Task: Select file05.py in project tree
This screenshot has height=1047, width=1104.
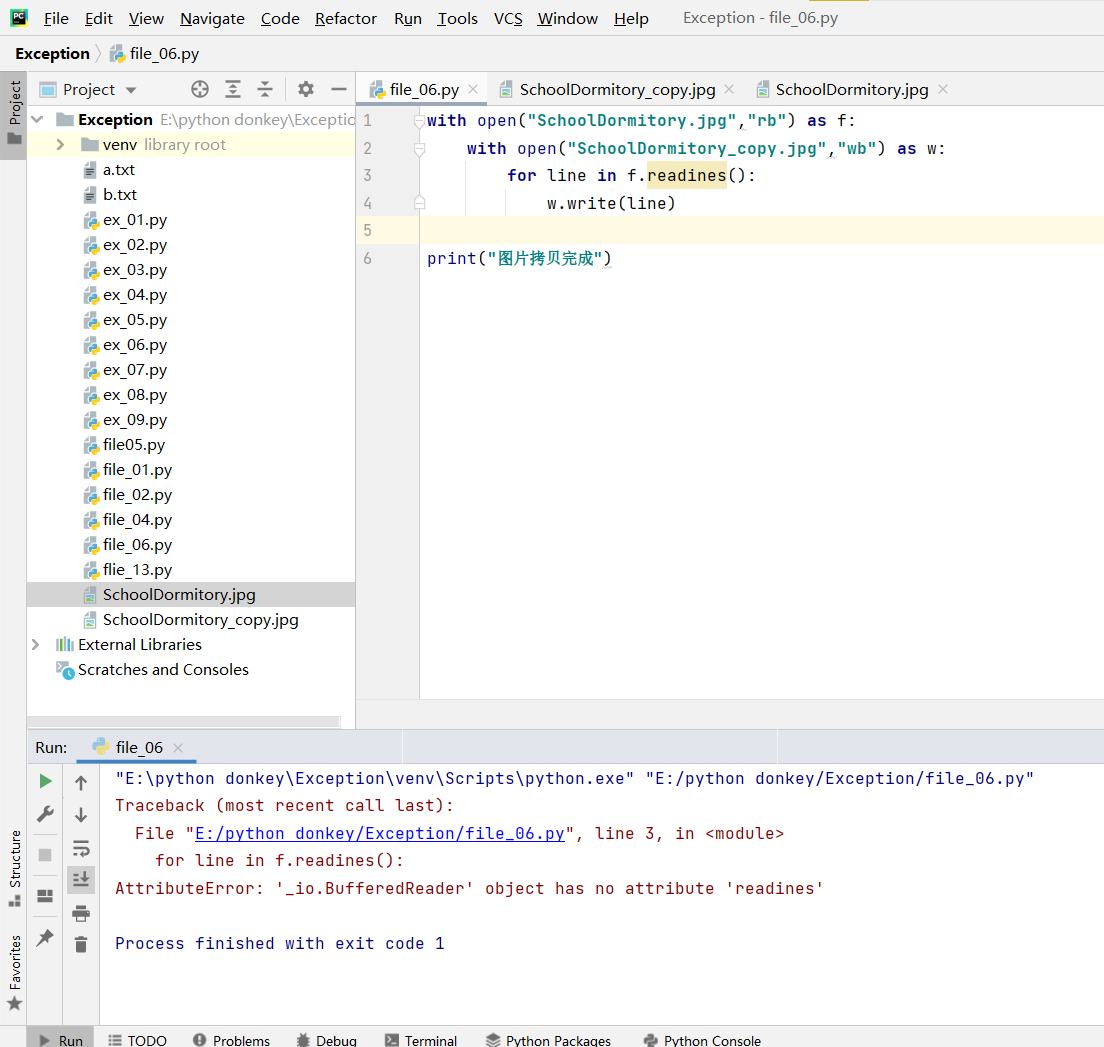Action: (134, 444)
